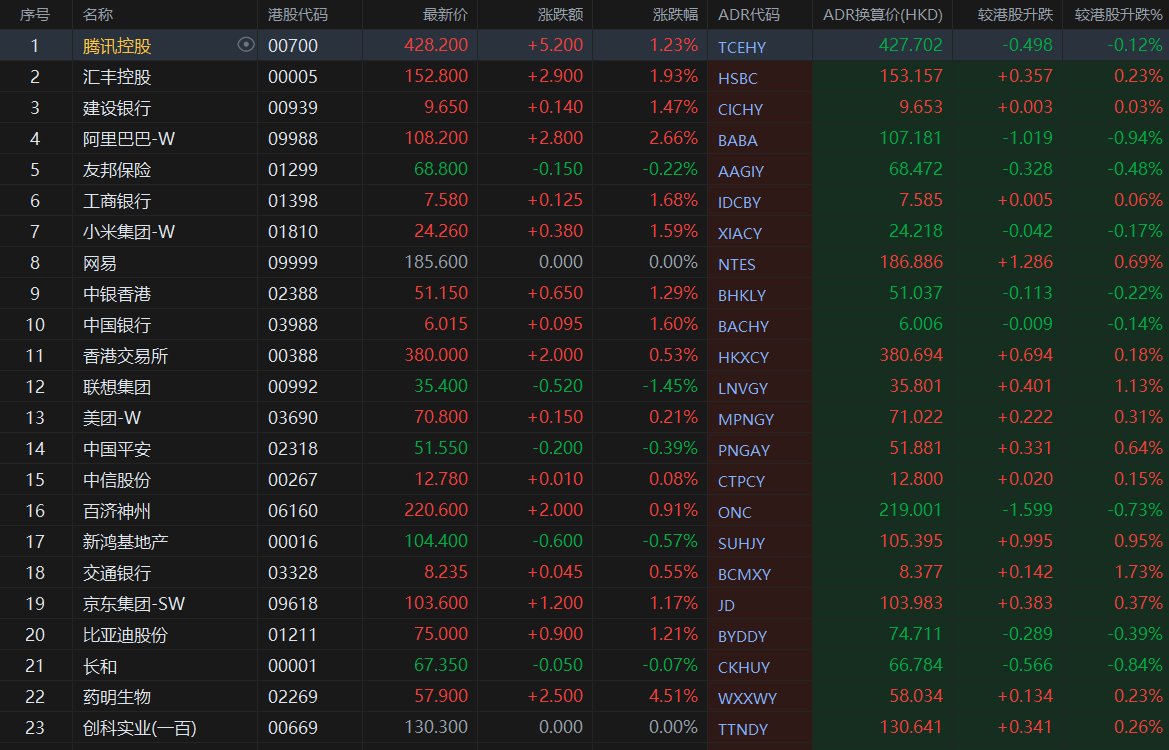
Task: Select the latest price 428.200
Action: (436, 45)
